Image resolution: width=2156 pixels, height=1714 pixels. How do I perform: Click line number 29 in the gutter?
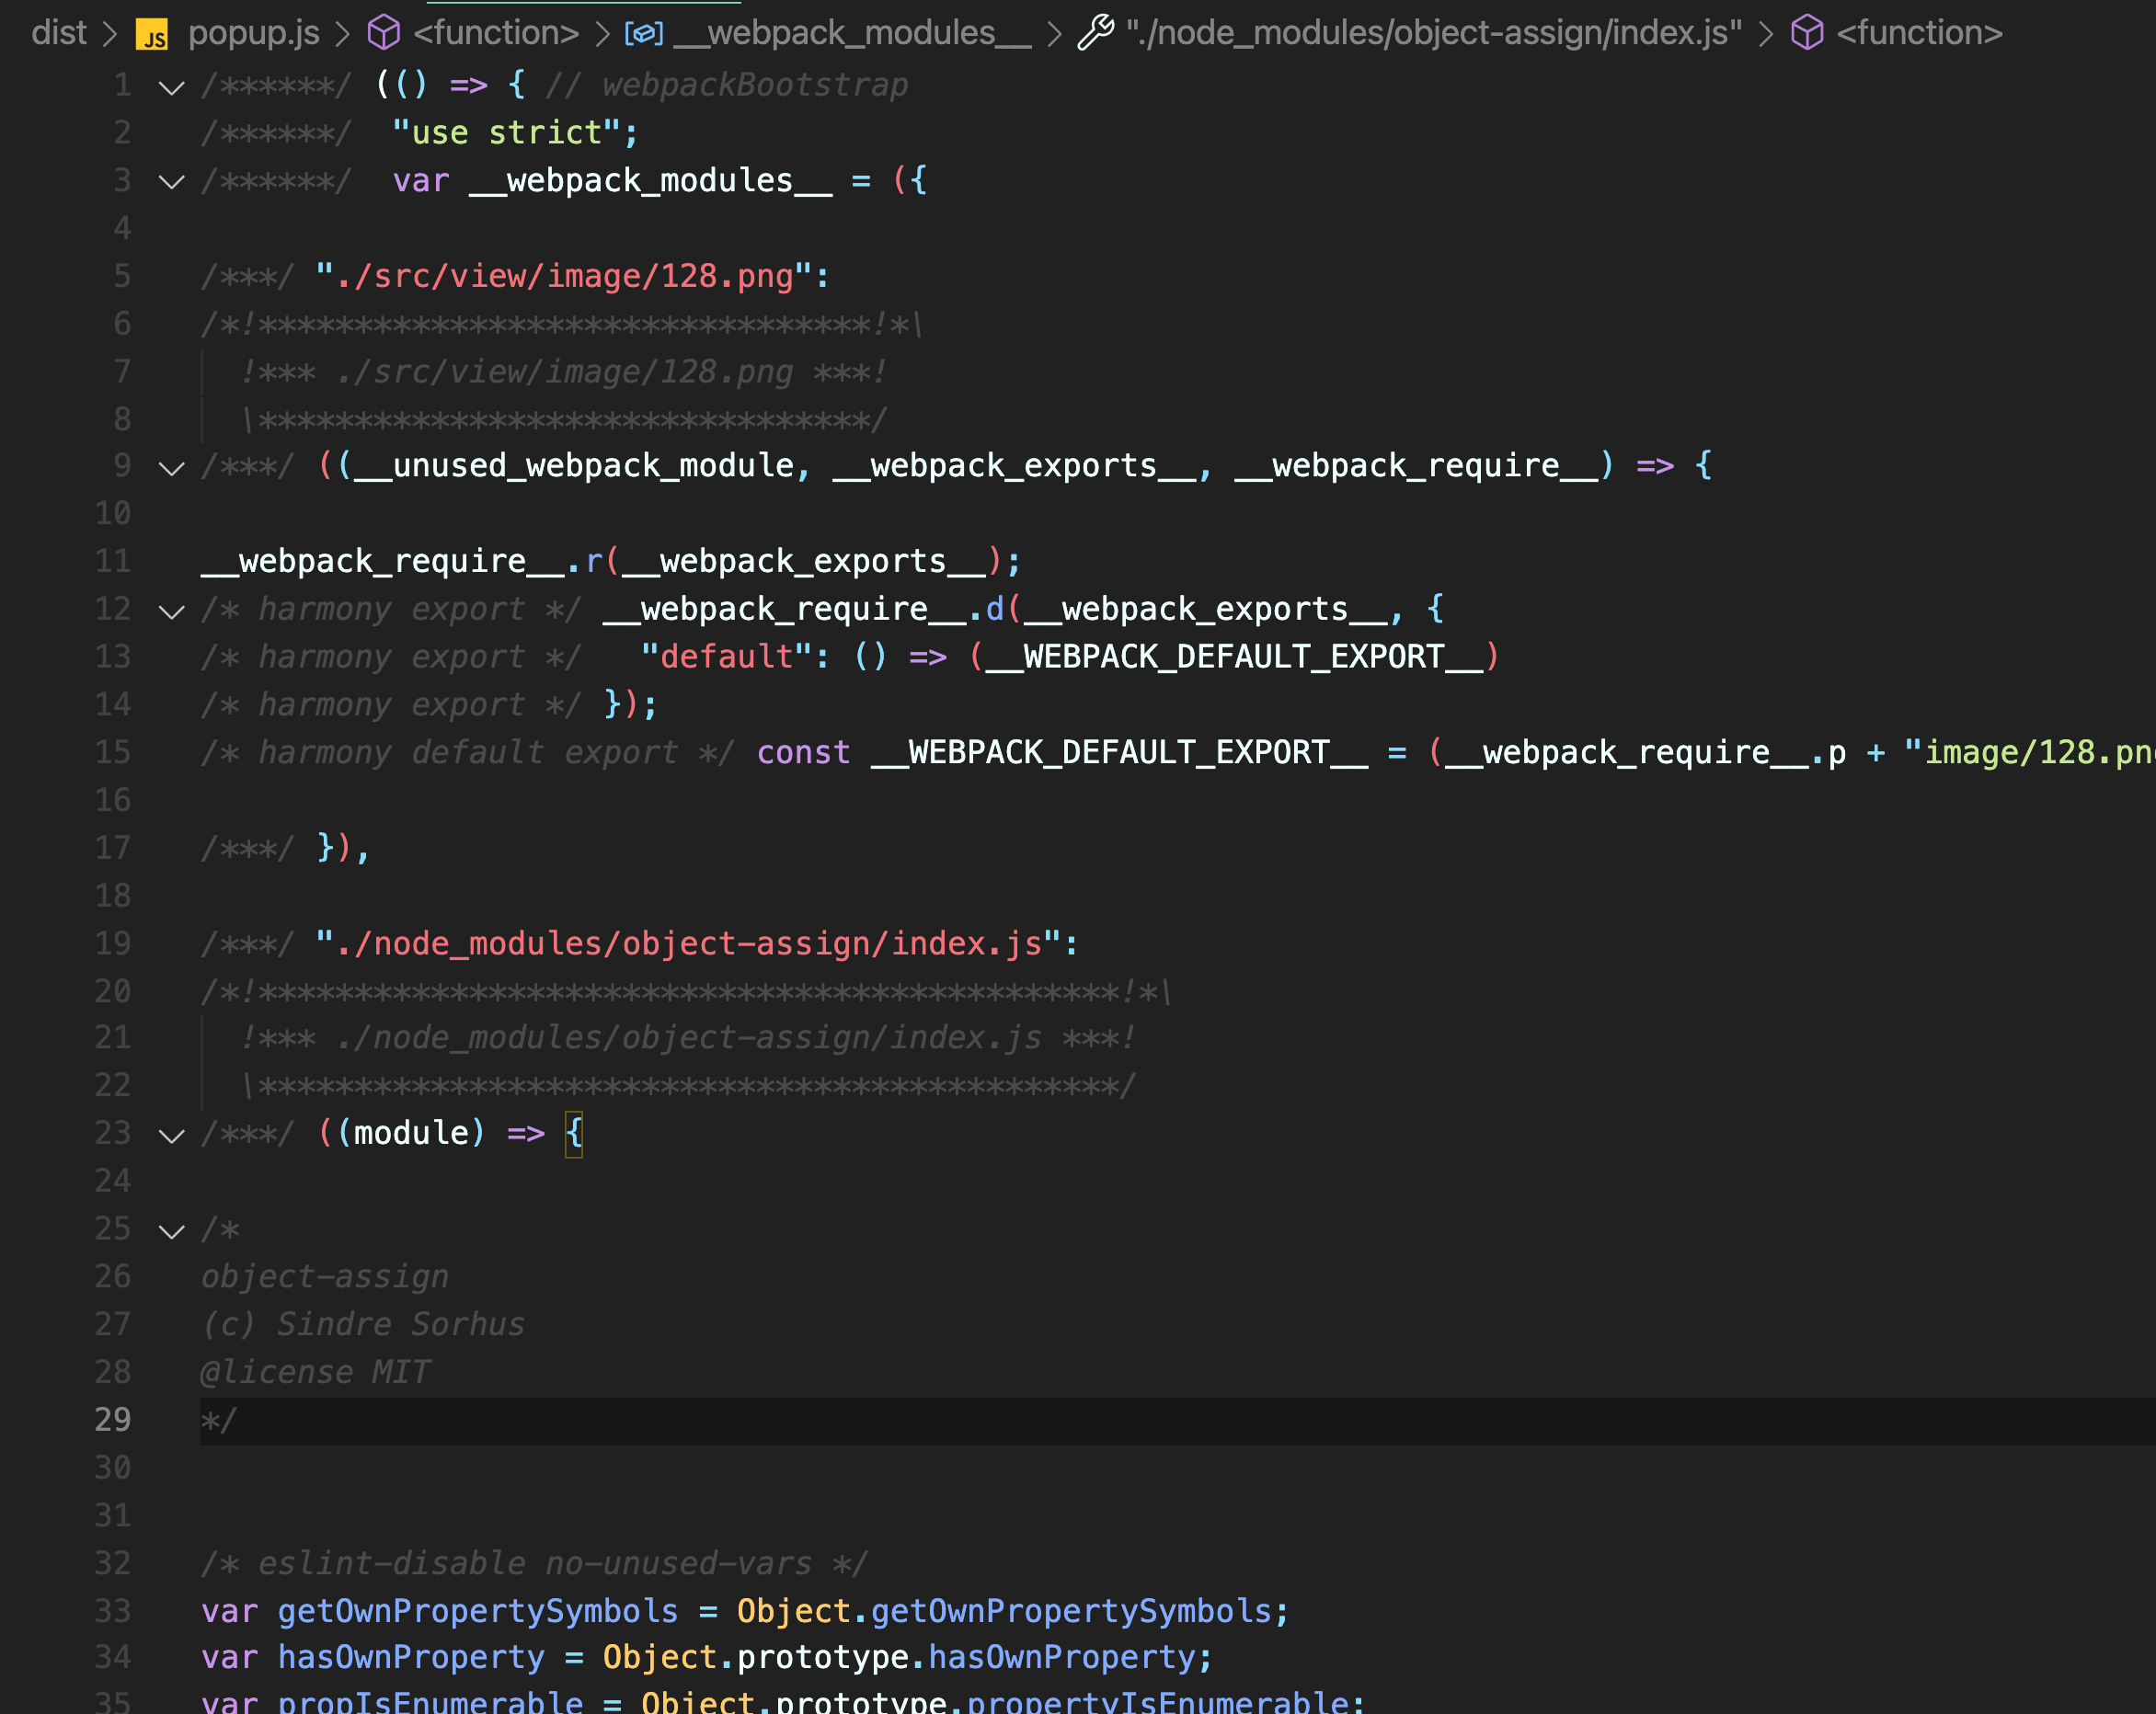click(x=113, y=1420)
